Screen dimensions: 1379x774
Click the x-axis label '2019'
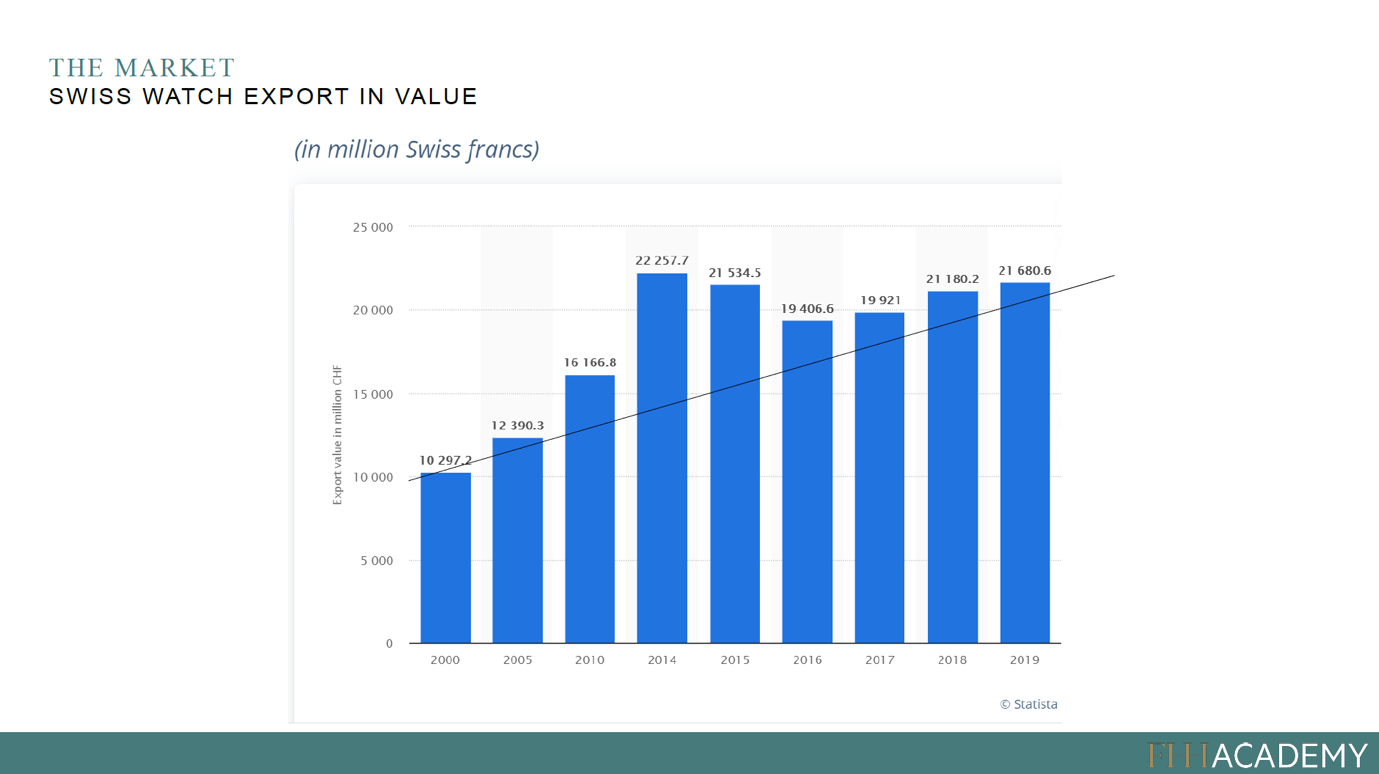1025,660
